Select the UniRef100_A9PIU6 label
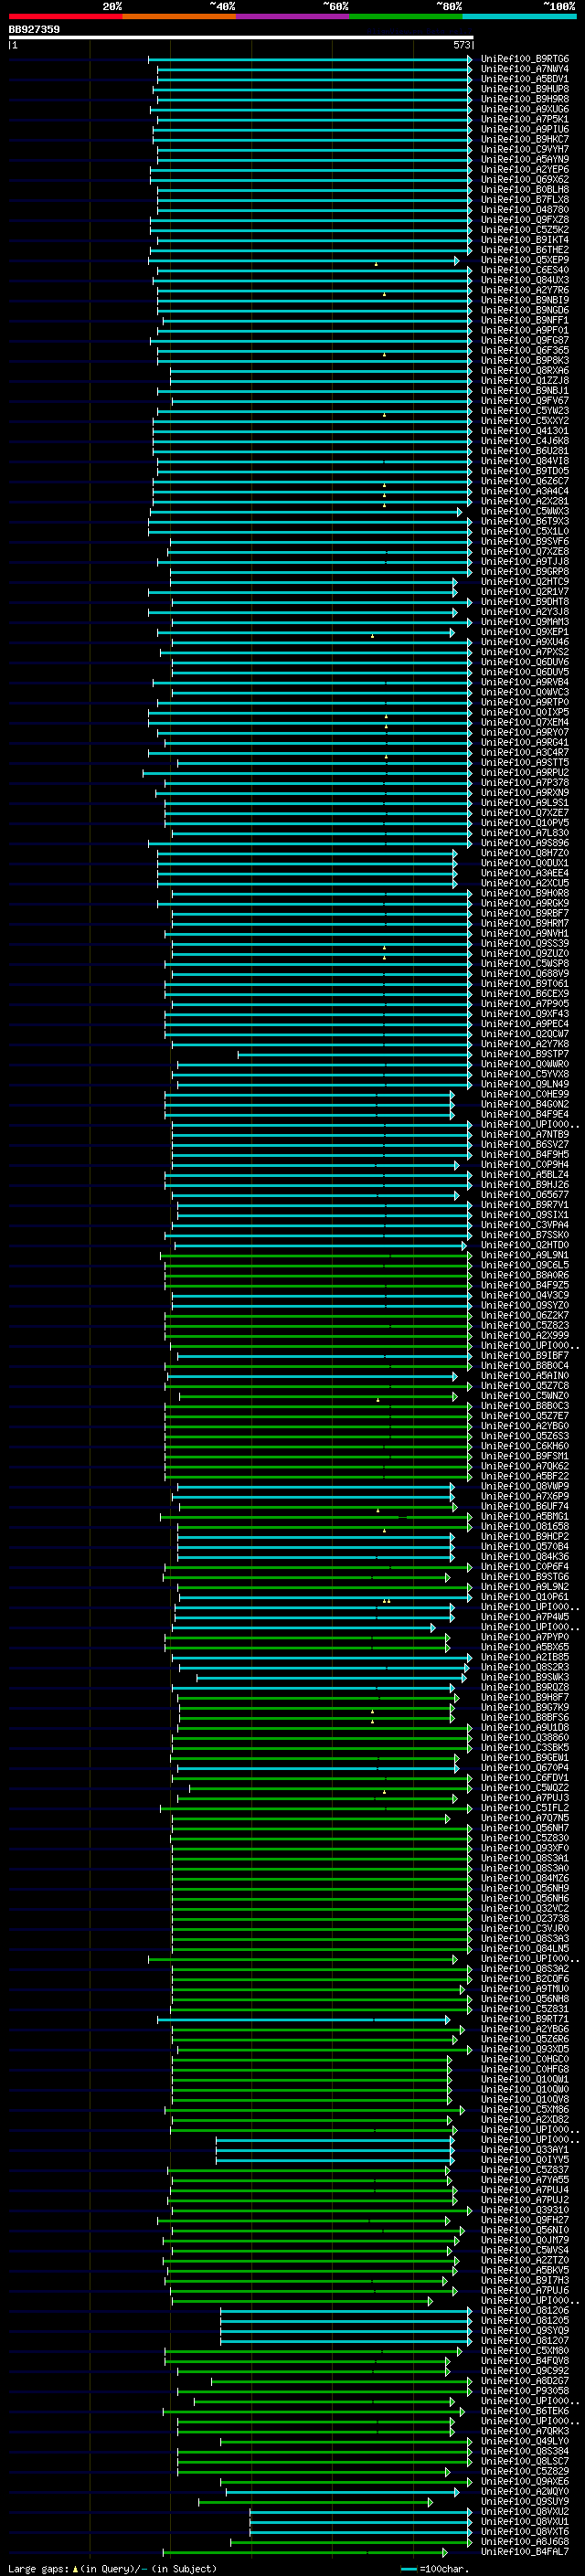This screenshot has height=2576, width=585. coord(525,129)
